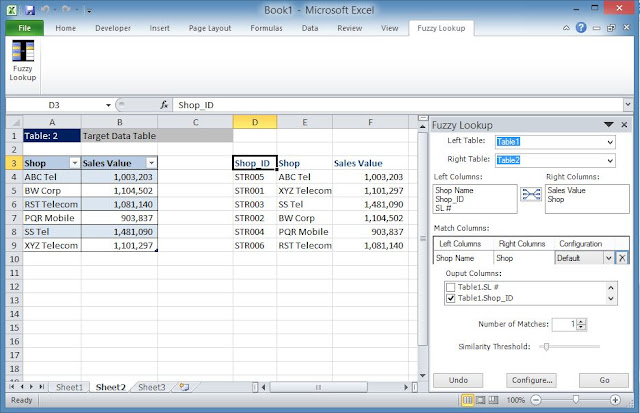Click into the formula bar showing Shop_ID

click(x=398, y=105)
